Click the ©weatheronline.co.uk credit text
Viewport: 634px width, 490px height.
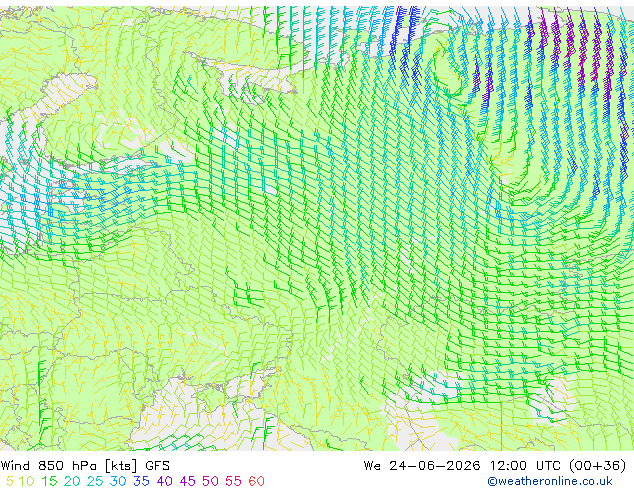pyautogui.click(x=550, y=481)
